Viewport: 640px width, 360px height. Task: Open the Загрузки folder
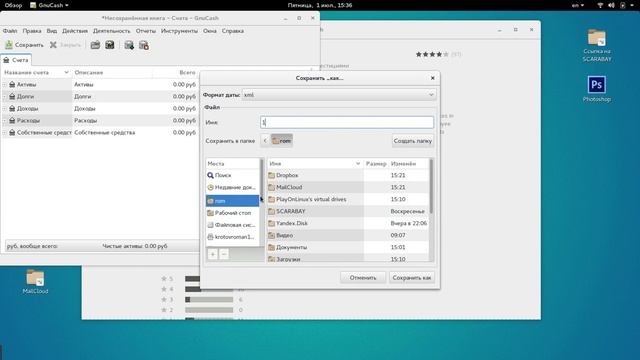tap(348, 259)
